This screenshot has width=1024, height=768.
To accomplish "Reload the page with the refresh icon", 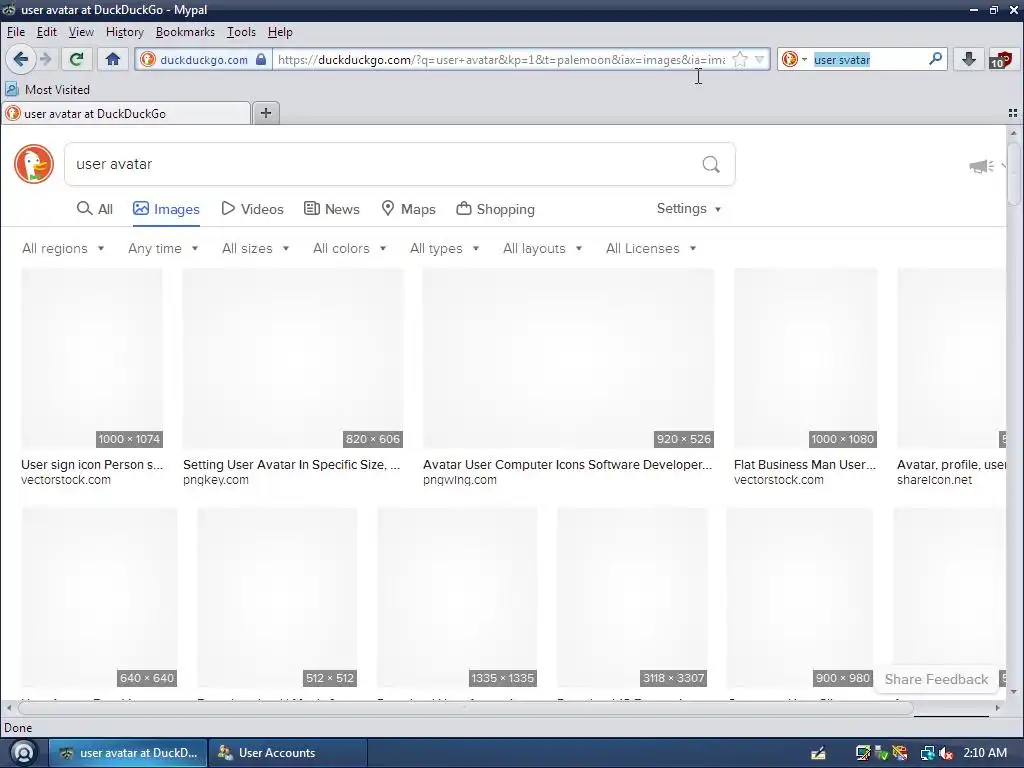I will (76, 59).
